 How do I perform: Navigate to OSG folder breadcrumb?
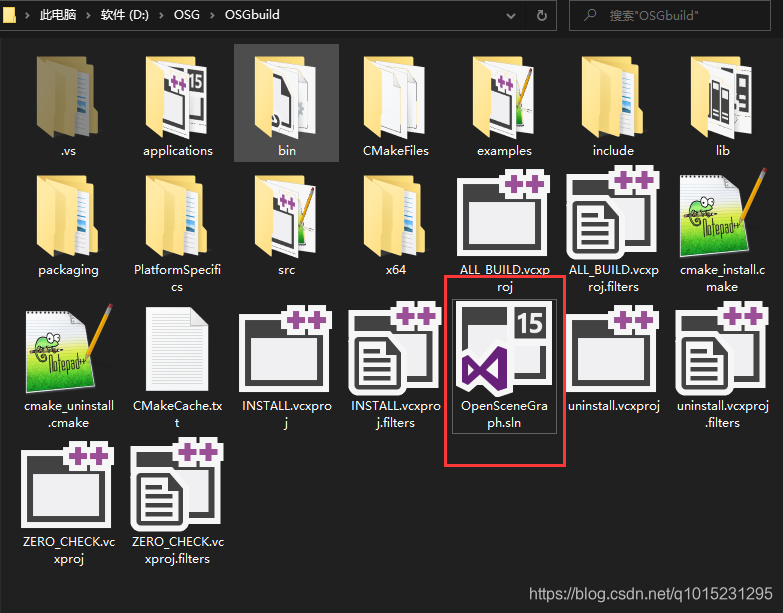pyautogui.click(x=187, y=15)
